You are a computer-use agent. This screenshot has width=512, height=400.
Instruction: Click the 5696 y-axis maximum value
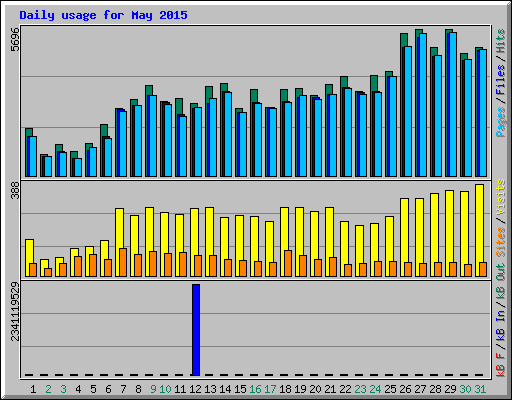click(15, 40)
